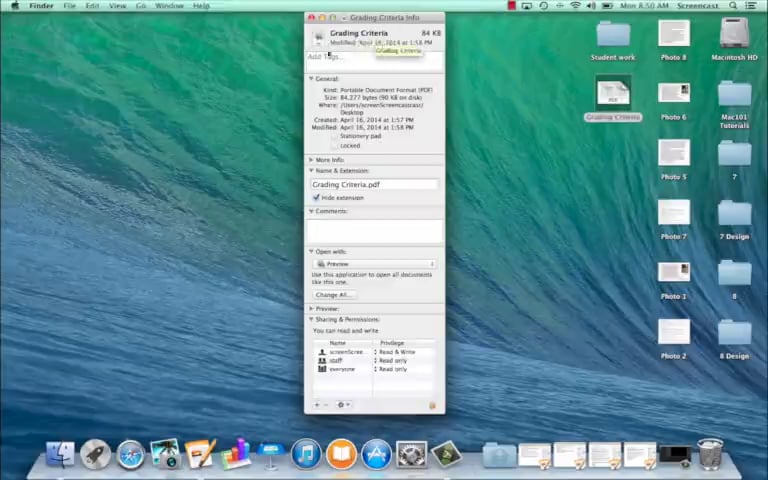Click the Change All button
This screenshot has height=480, width=768.
[x=334, y=295]
